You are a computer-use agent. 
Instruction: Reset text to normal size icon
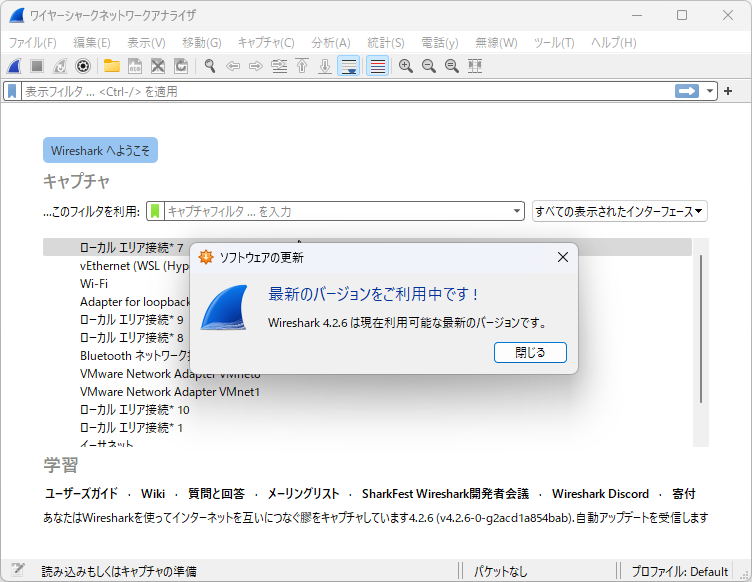click(x=452, y=66)
